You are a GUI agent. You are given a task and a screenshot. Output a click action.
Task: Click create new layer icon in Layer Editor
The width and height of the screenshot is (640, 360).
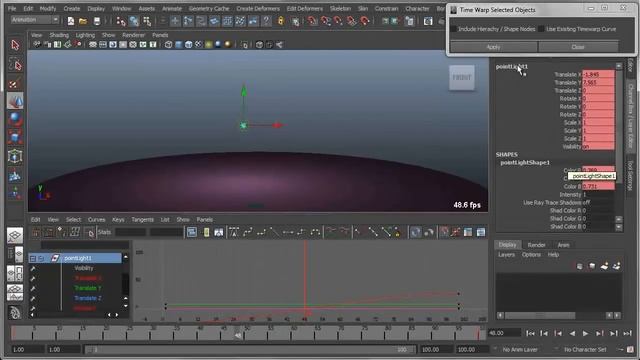click(x=604, y=266)
